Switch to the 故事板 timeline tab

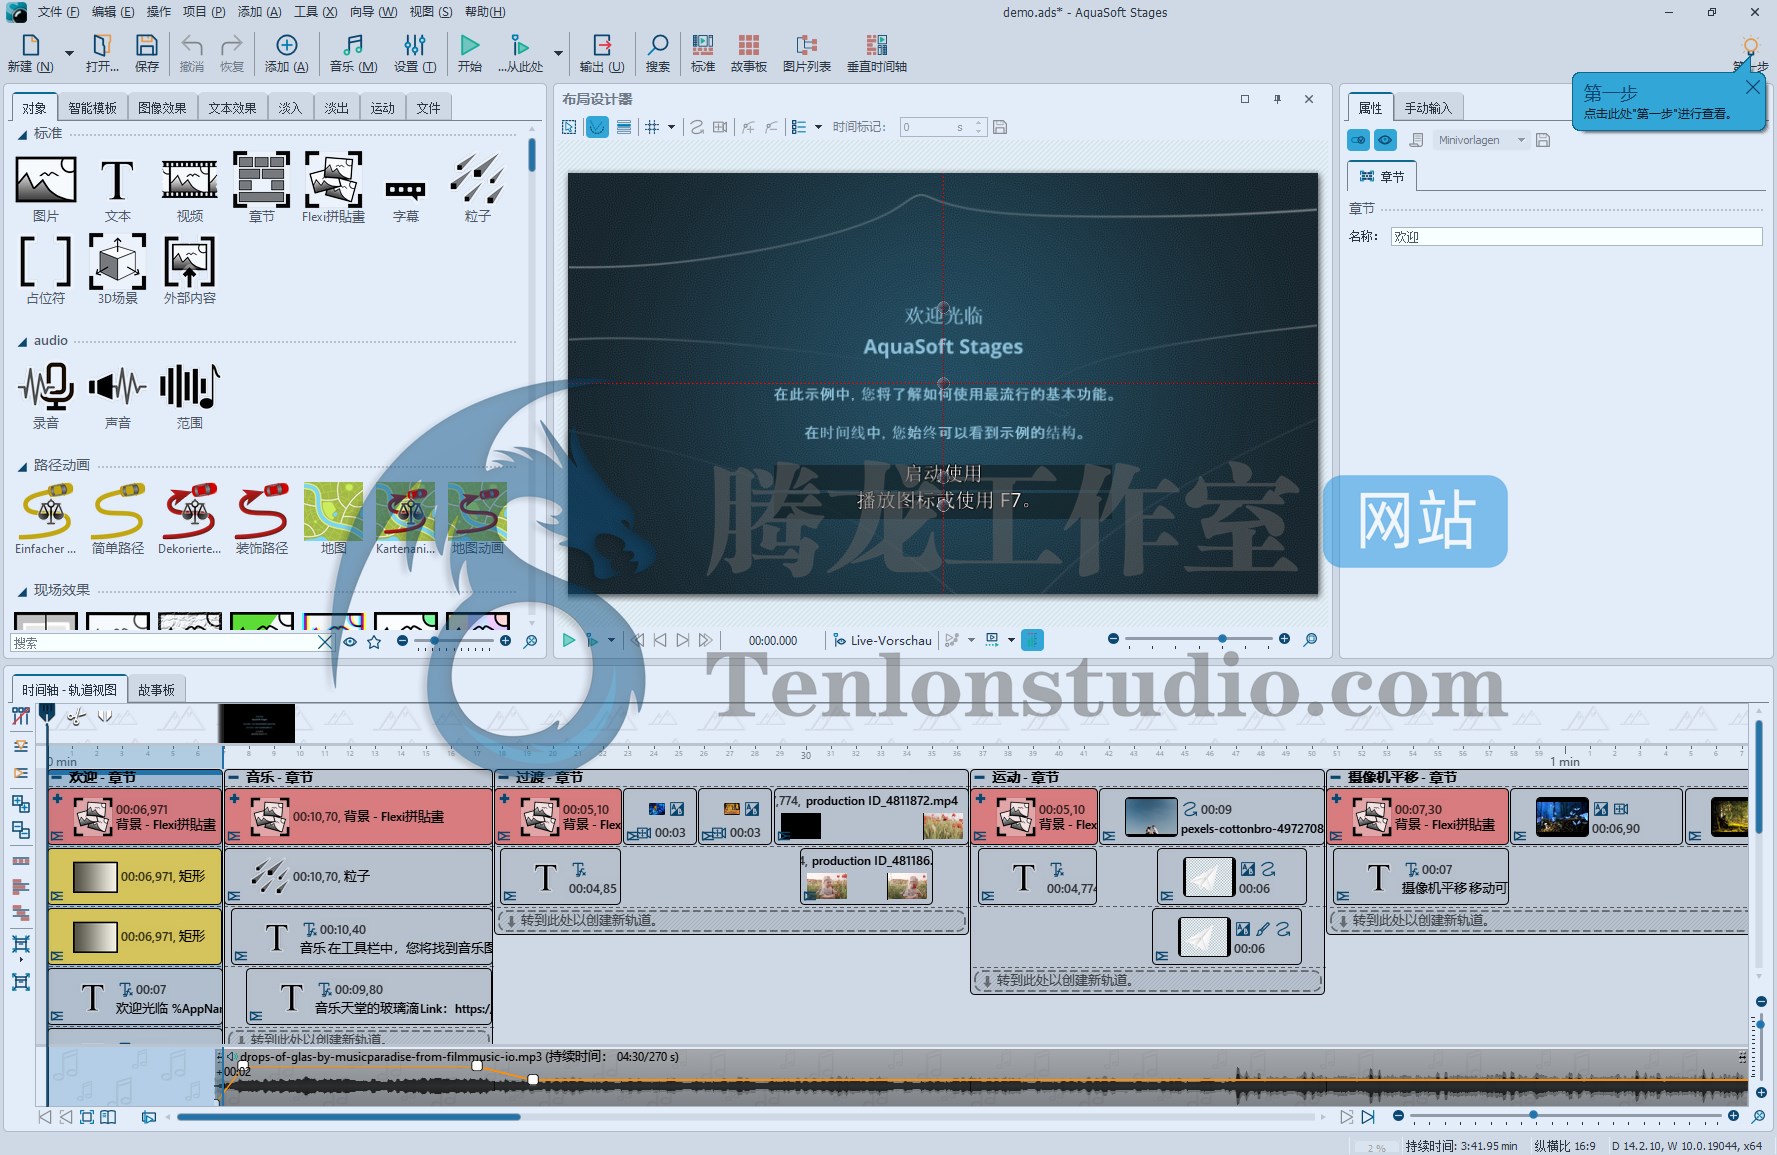pos(156,690)
